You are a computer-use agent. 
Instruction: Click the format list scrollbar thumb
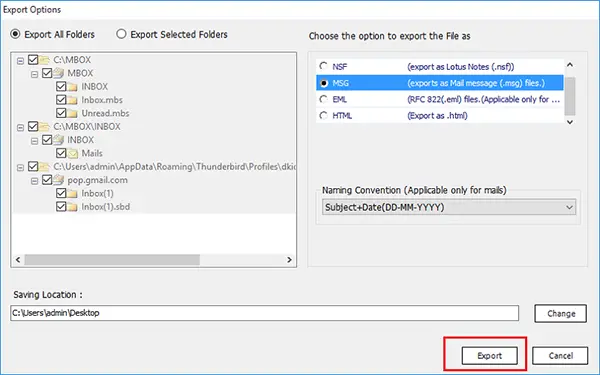(x=570, y=96)
